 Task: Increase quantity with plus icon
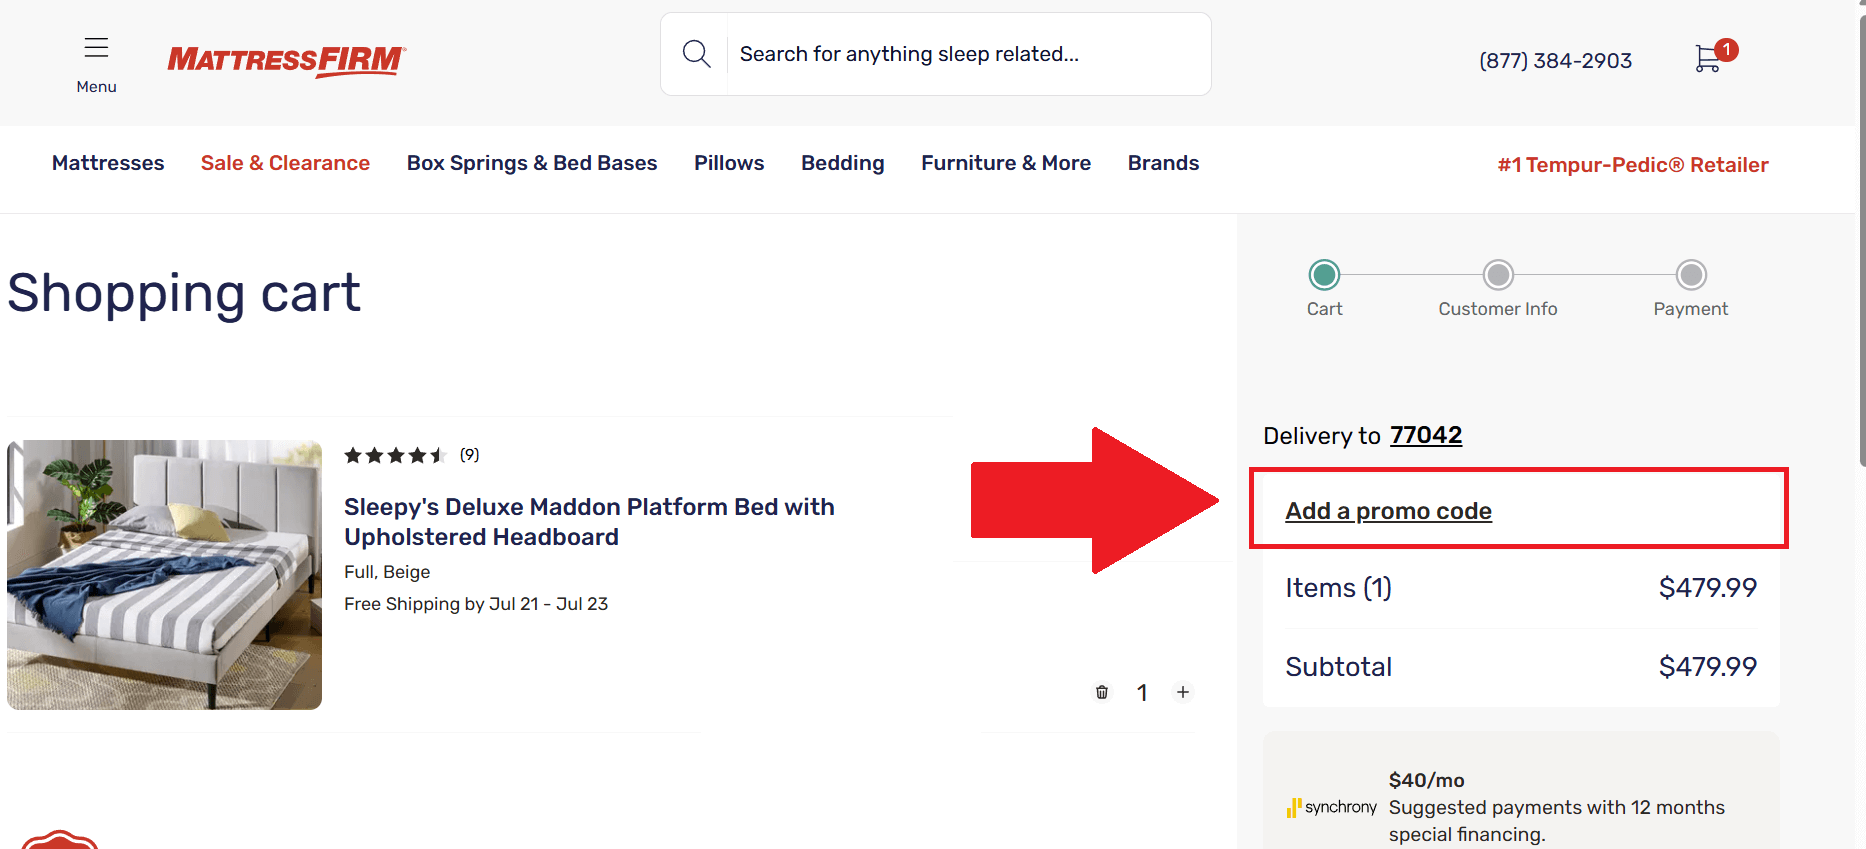pyautogui.click(x=1183, y=692)
